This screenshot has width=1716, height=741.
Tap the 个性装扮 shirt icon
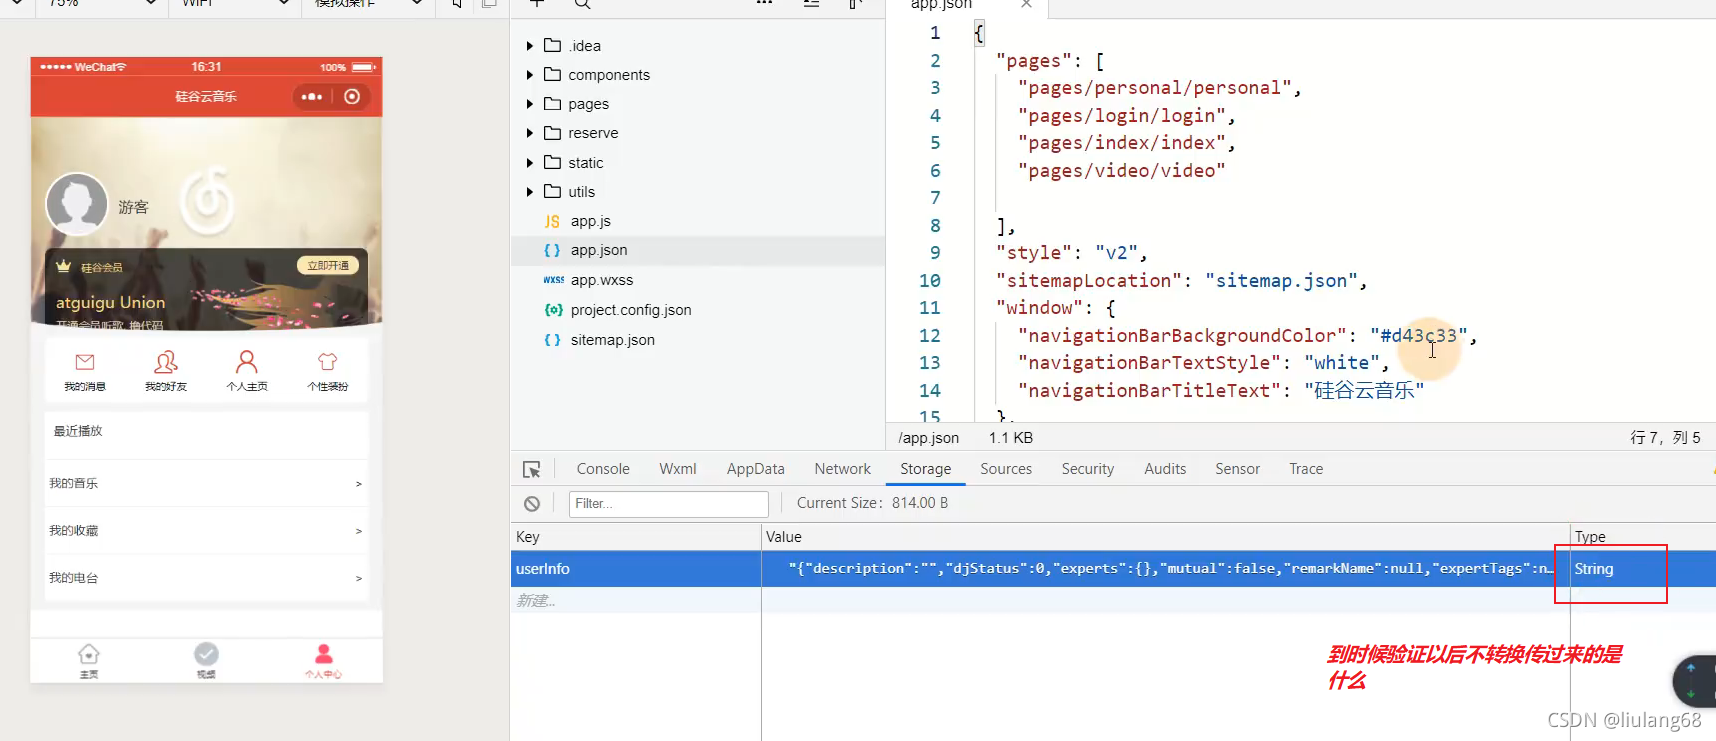[x=328, y=361]
